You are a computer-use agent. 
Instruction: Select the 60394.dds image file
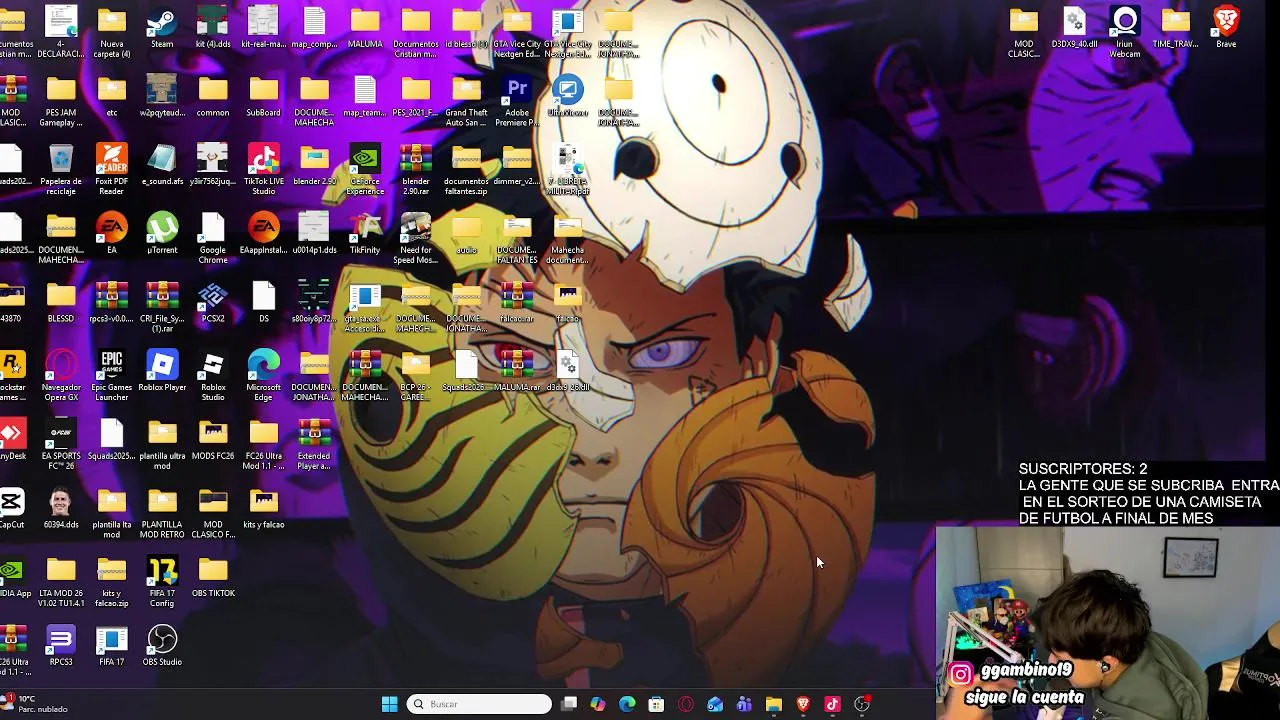click(61, 508)
